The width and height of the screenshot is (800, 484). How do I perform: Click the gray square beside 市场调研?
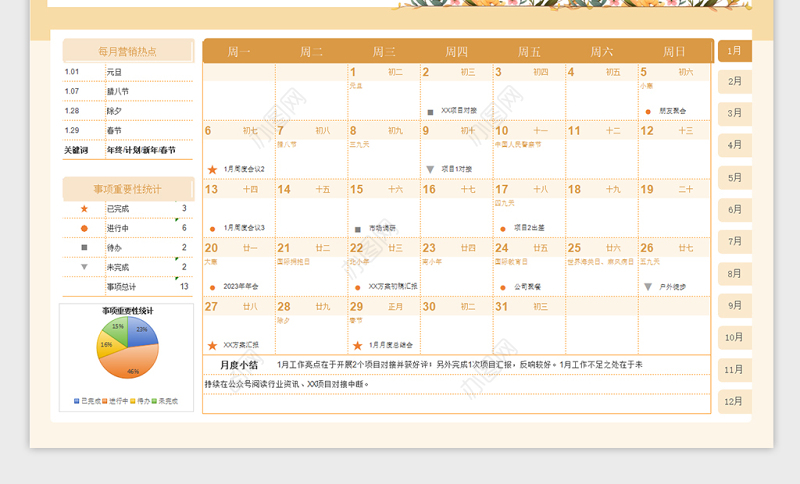pyautogui.click(x=357, y=228)
